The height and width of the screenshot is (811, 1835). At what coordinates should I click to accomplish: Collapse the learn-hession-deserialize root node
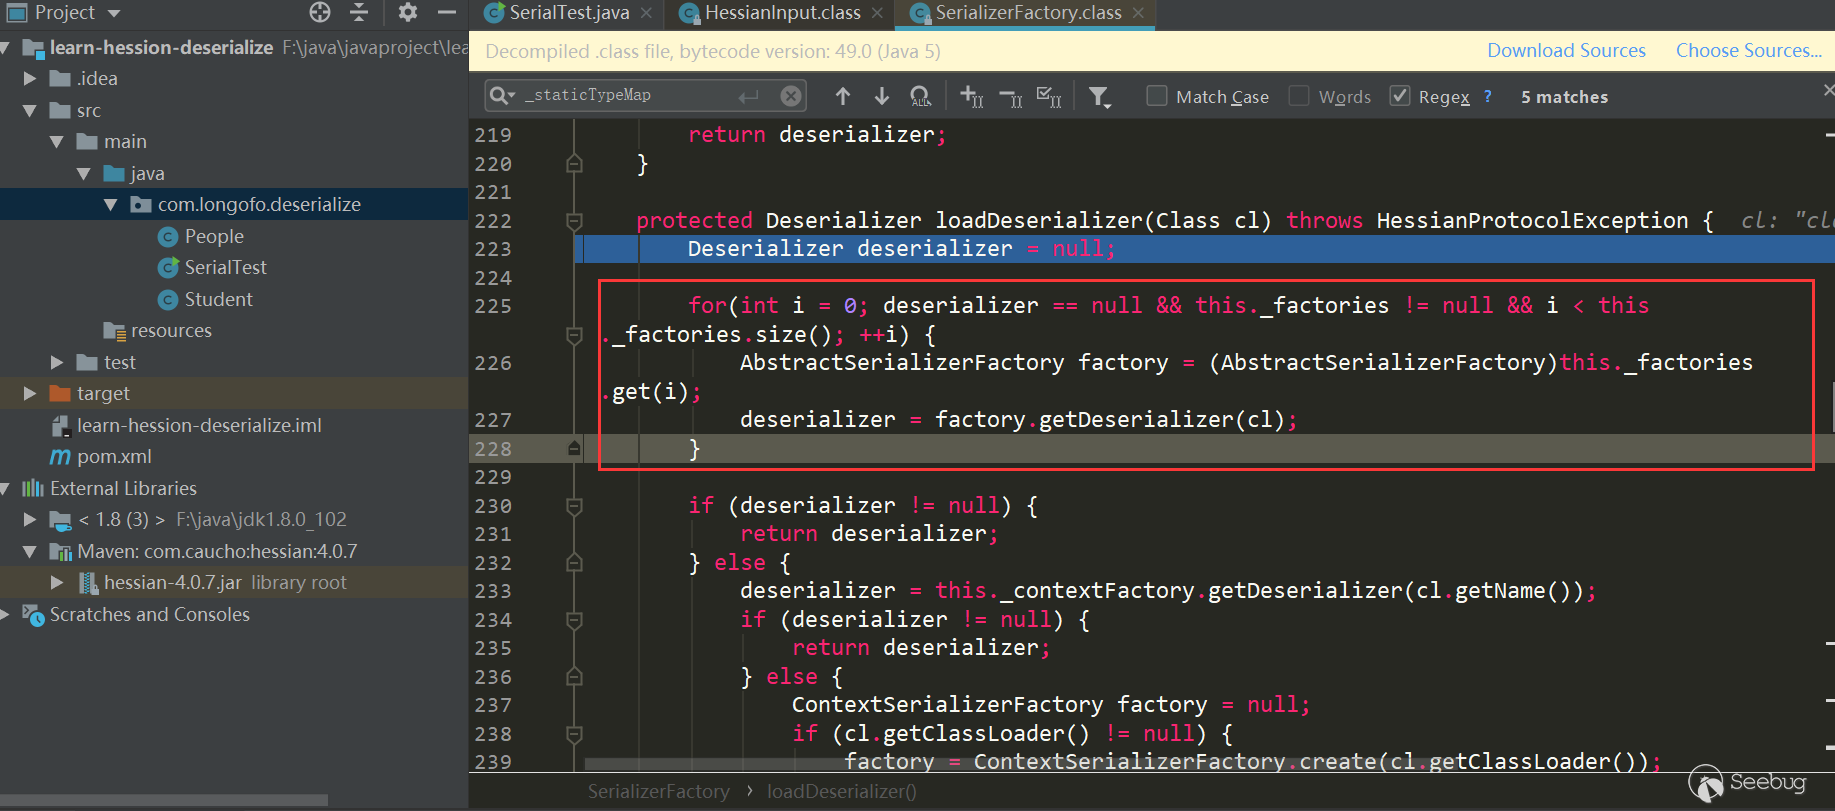pyautogui.click(x=6, y=47)
